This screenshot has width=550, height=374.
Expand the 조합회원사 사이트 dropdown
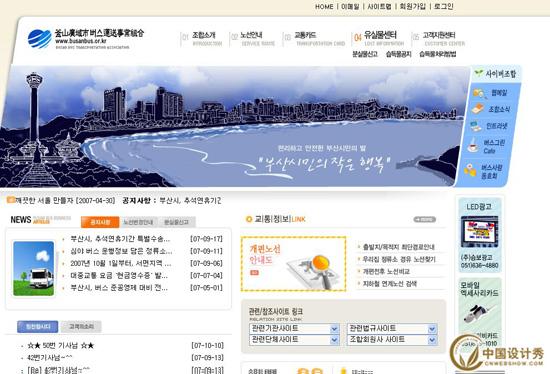pos(392,340)
